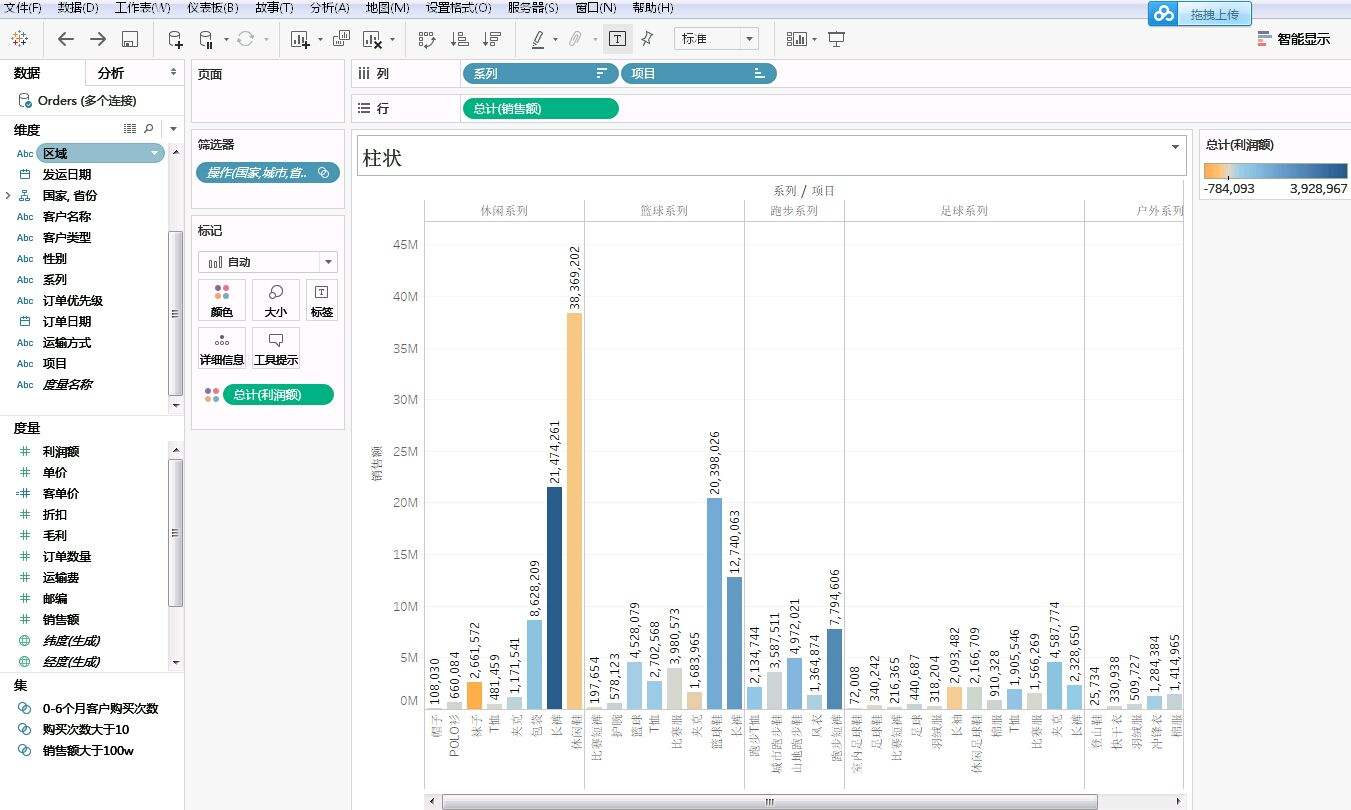
Task: Click the add new data source icon
Action: [175, 39]
